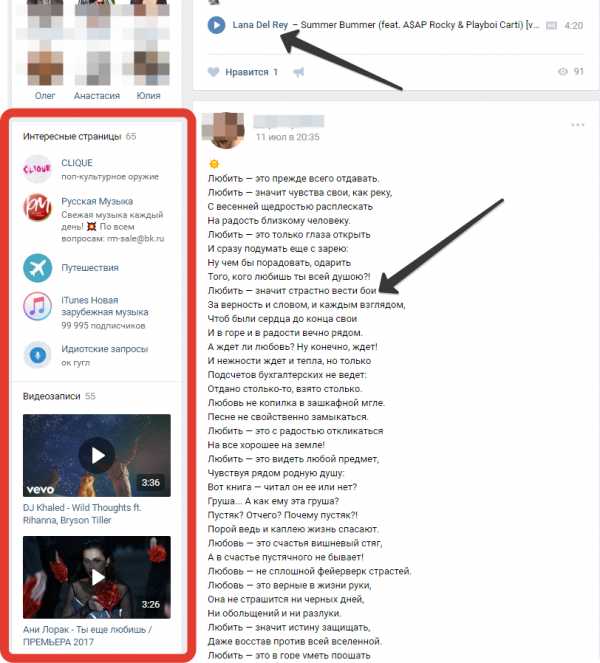Viewport: 600px width, 663px height.
Task: Open the Интересные страницы section header
Action: pyautogui.click(x=72, y=136)
